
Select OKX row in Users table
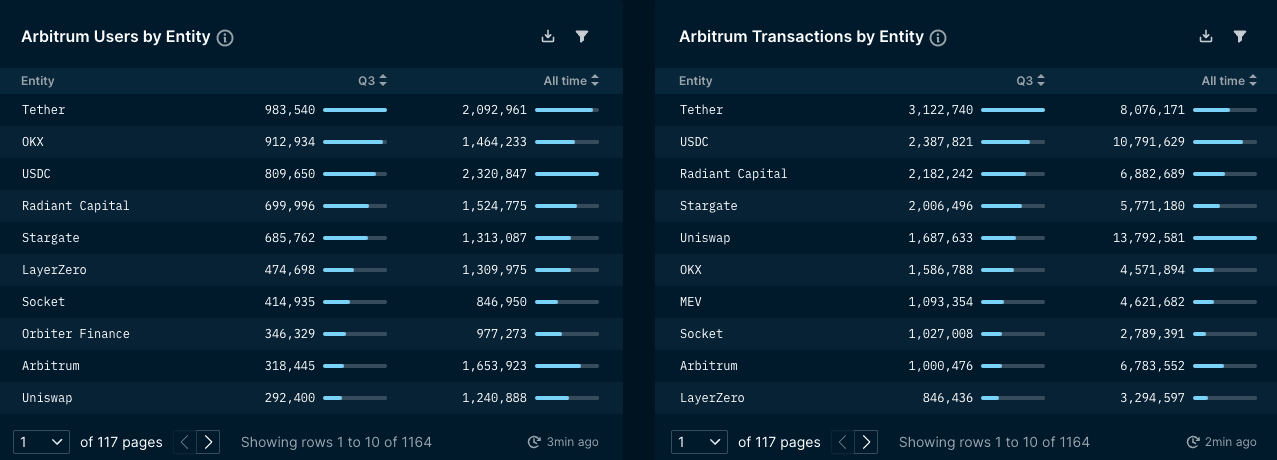[x=311, y=142]
